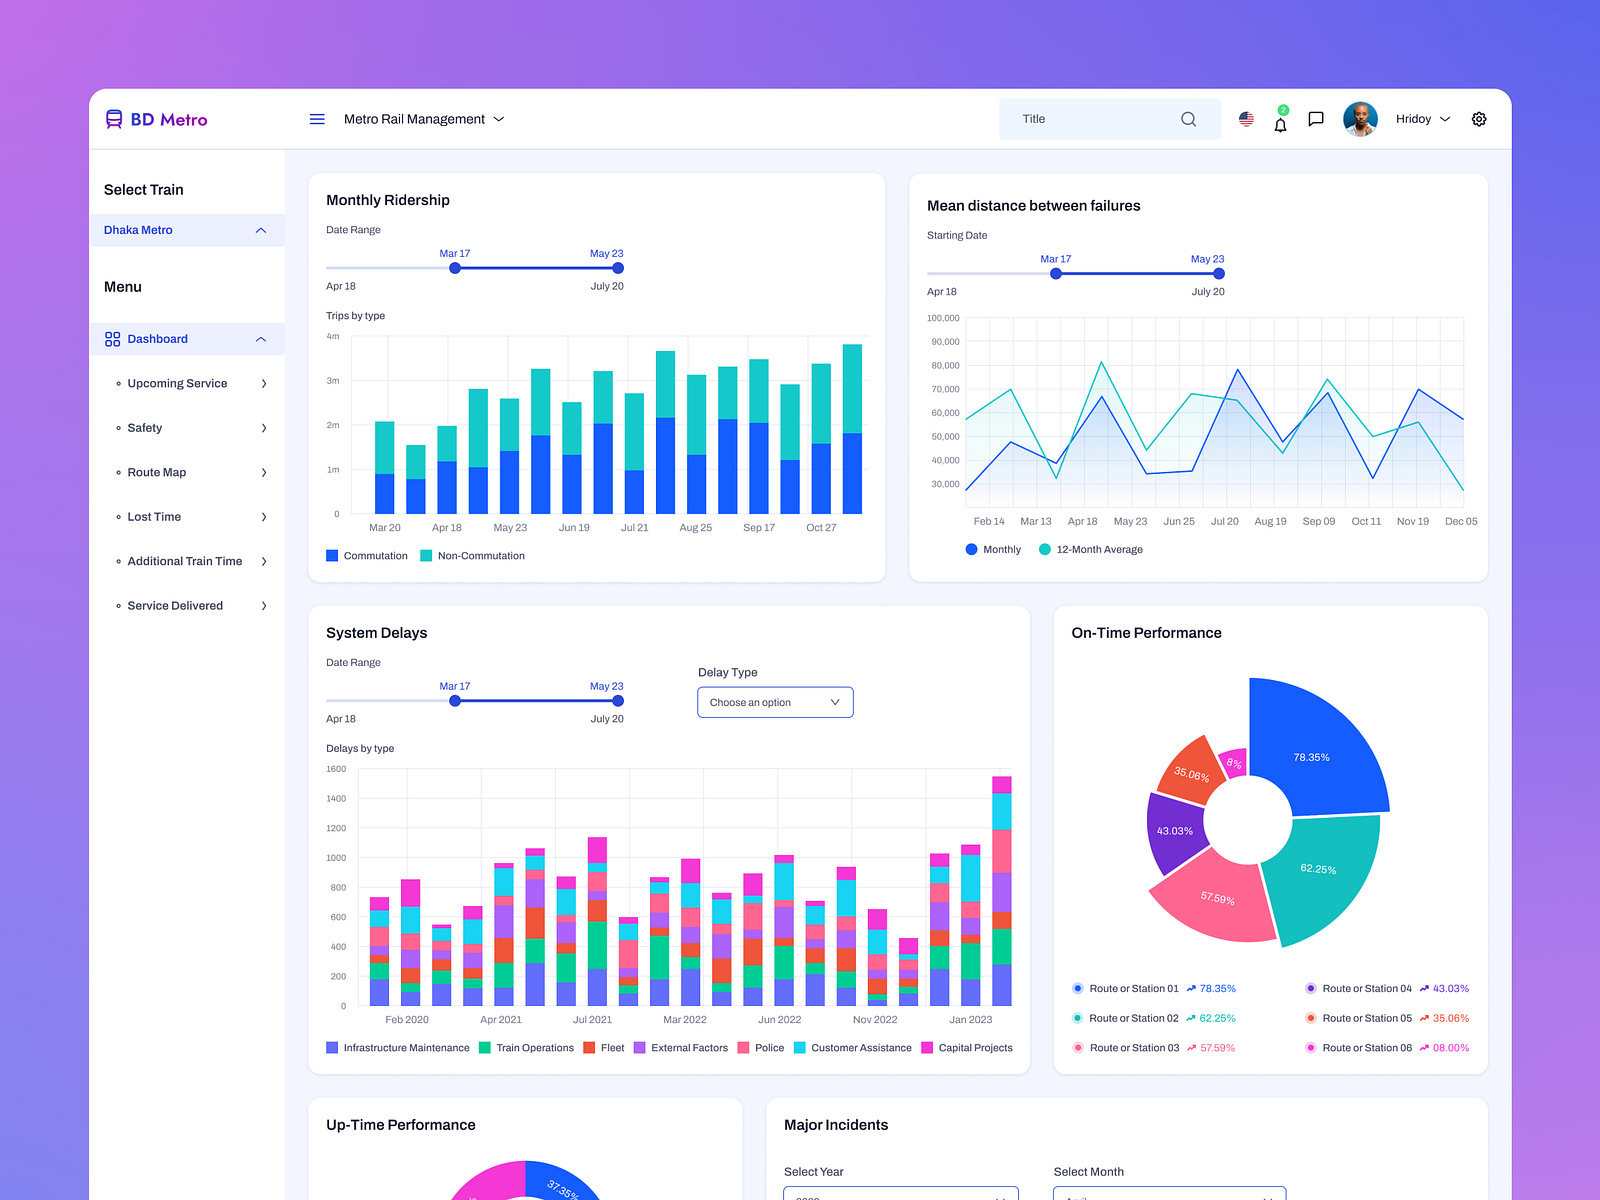Click the search magnifier icon
Viewport: 1600px width, 1200px height.
pyautogui.click(x=1188, y=118)
